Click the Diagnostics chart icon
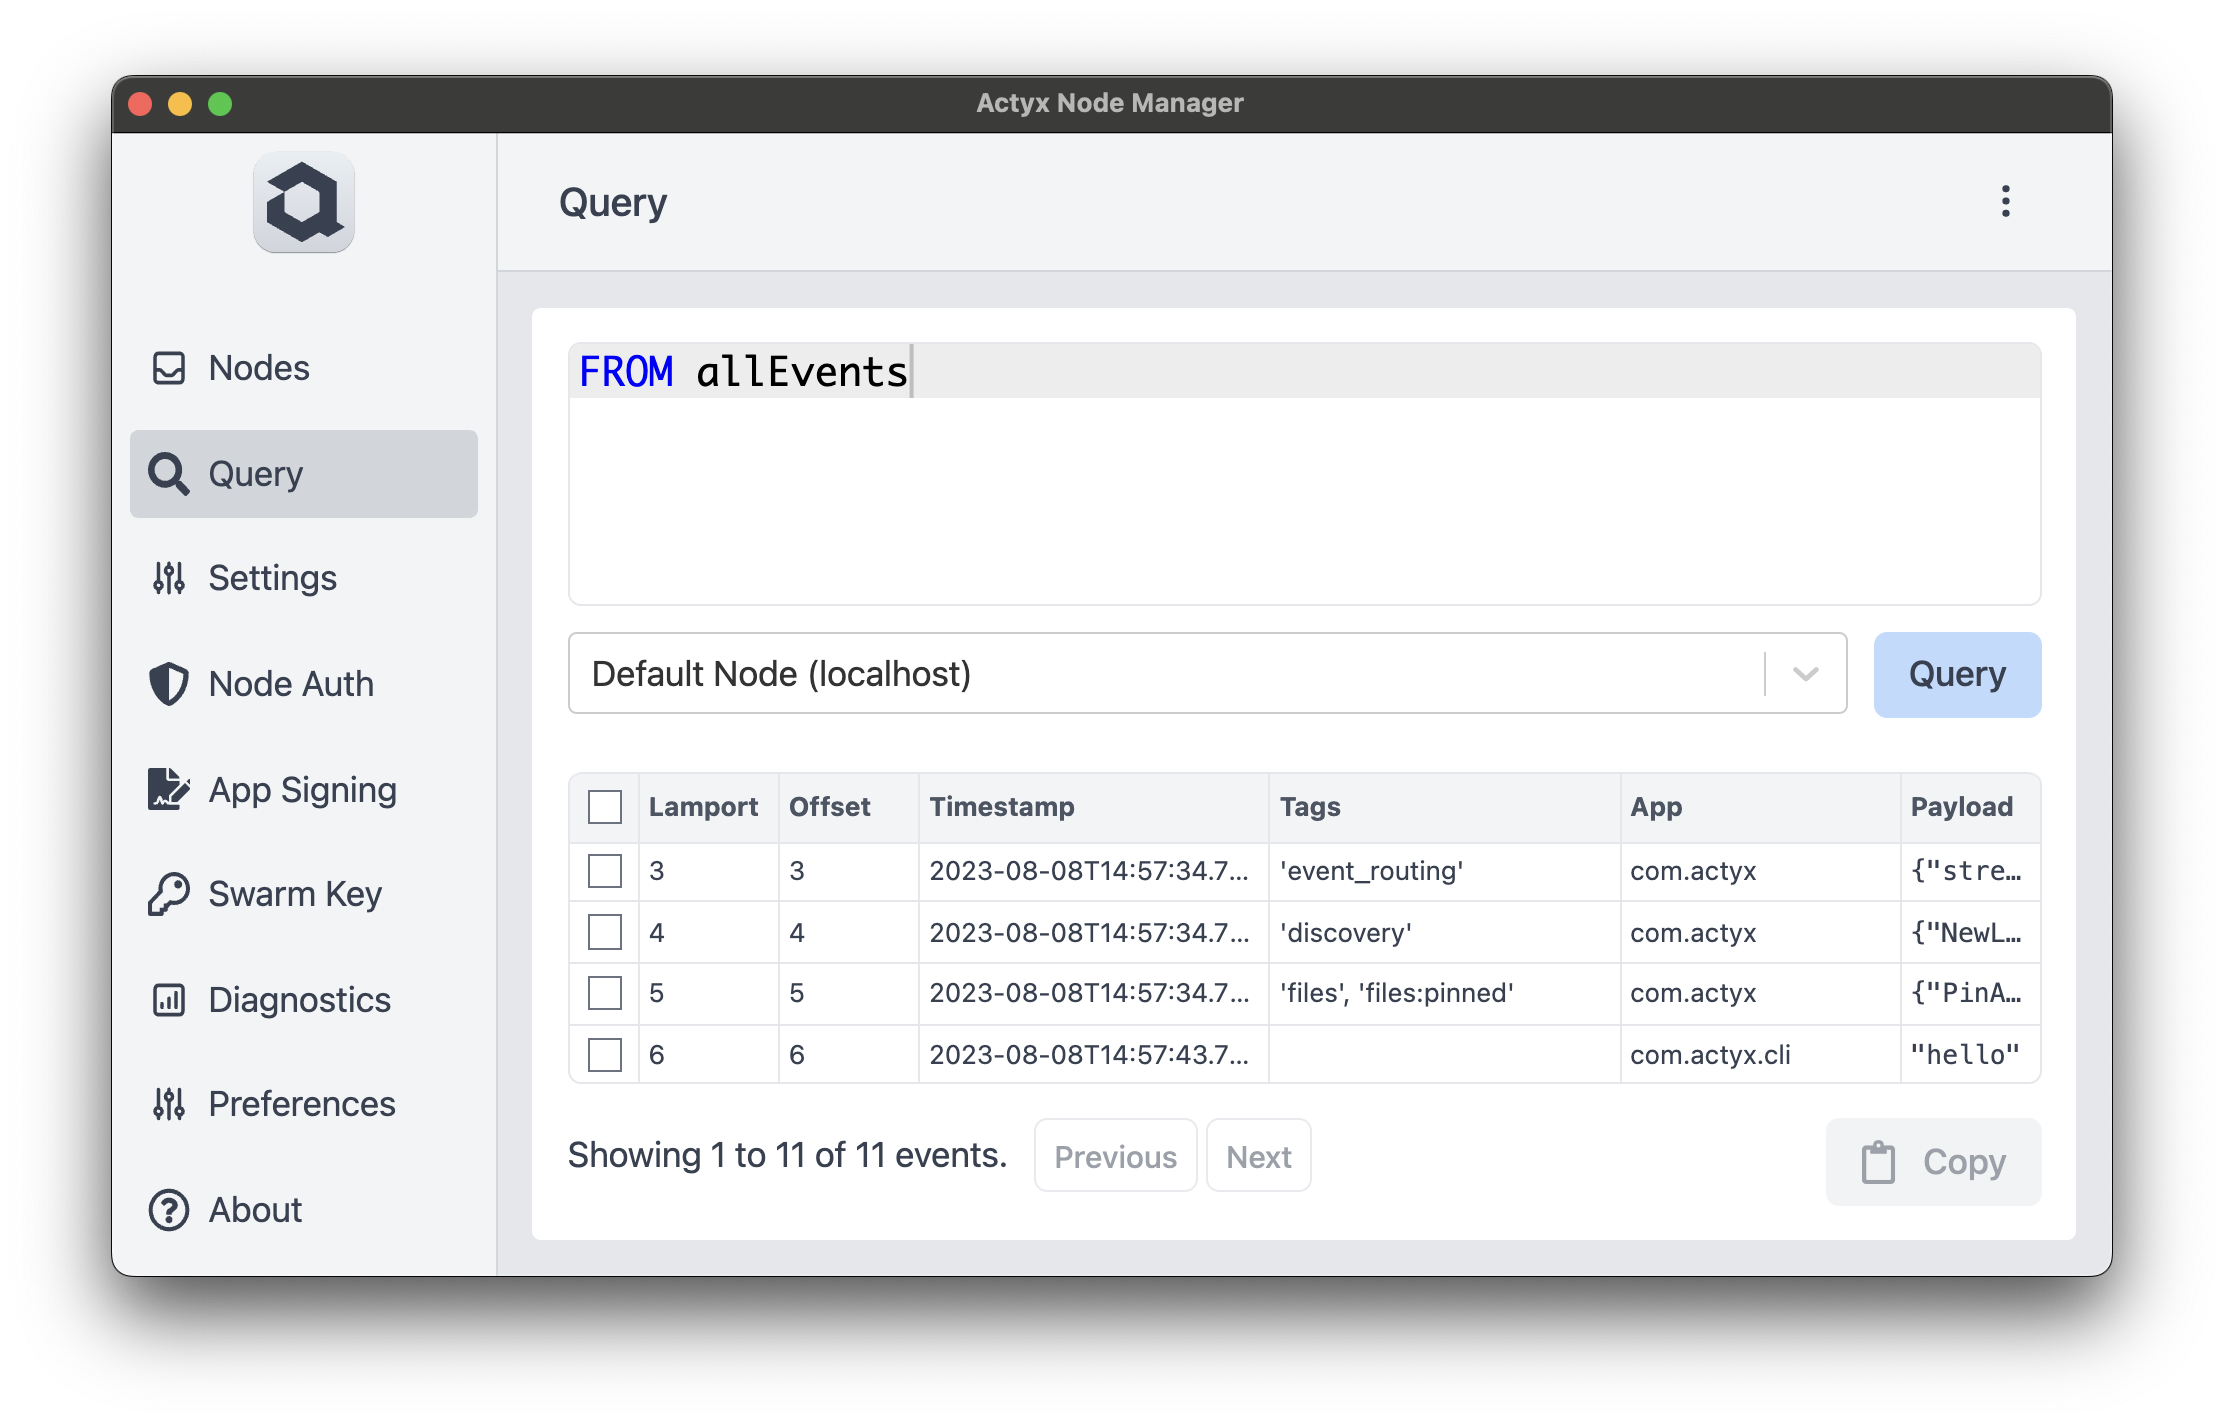This screenshot has width=2224, height=1424. (169, 1000)
